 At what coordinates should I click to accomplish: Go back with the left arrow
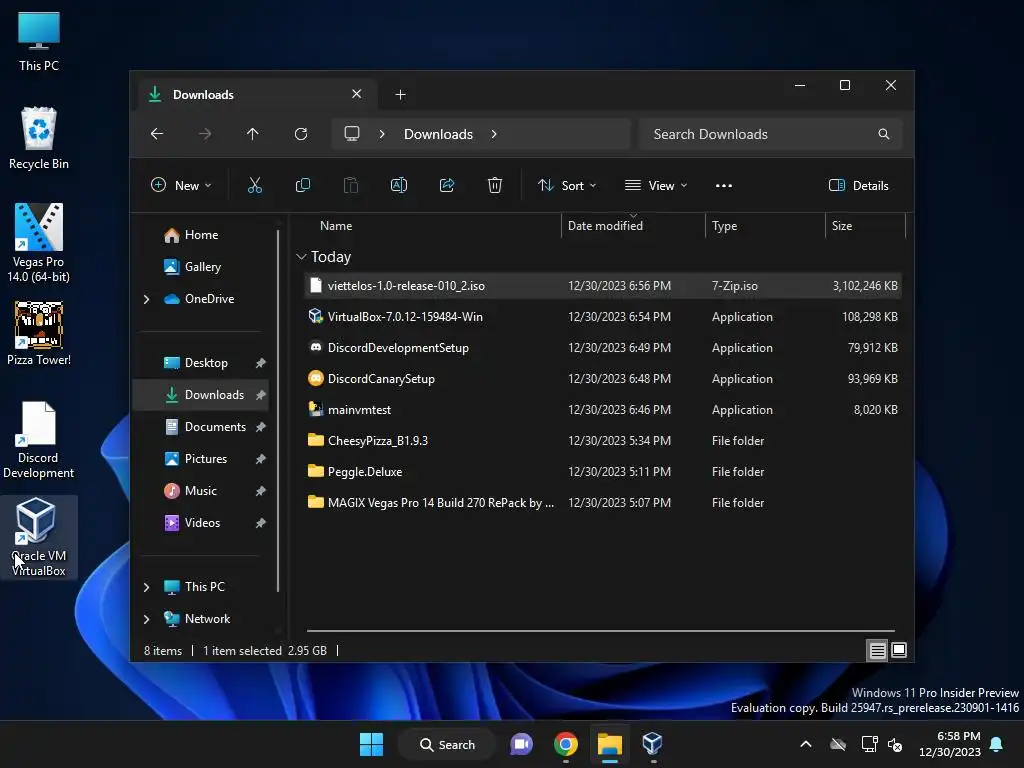pos(157,134)
